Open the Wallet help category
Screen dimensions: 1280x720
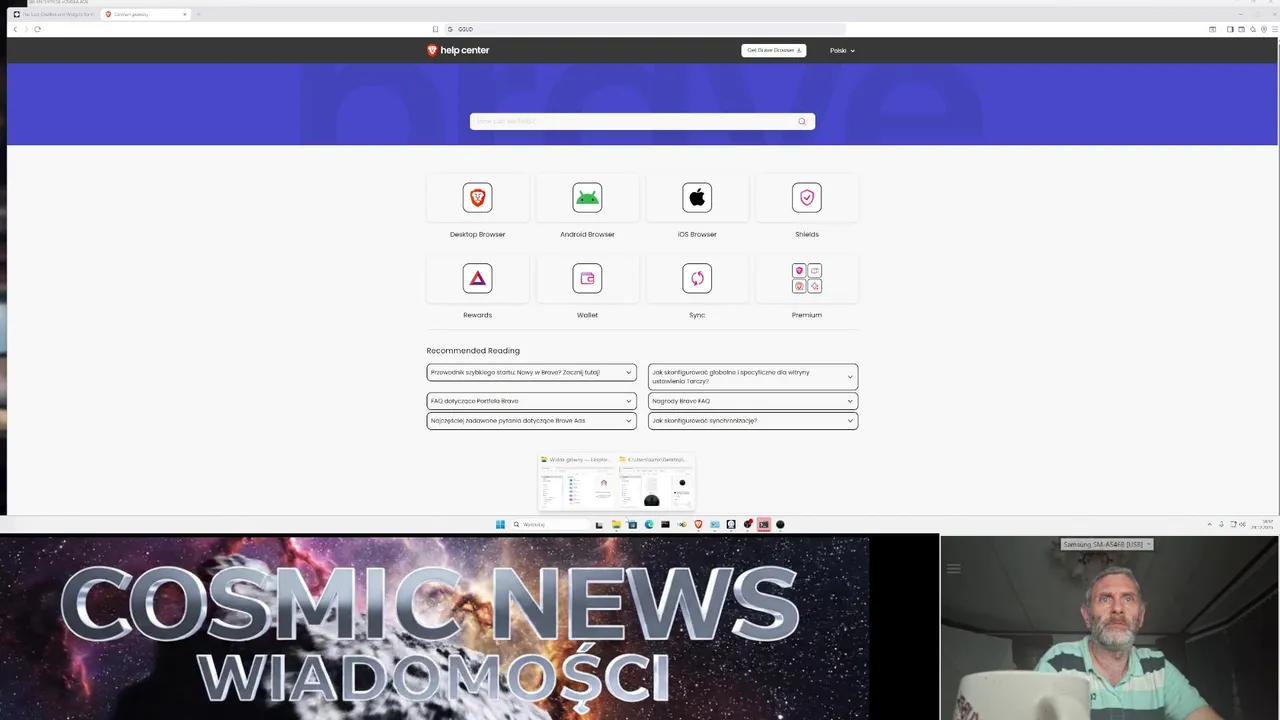point(587,278)
